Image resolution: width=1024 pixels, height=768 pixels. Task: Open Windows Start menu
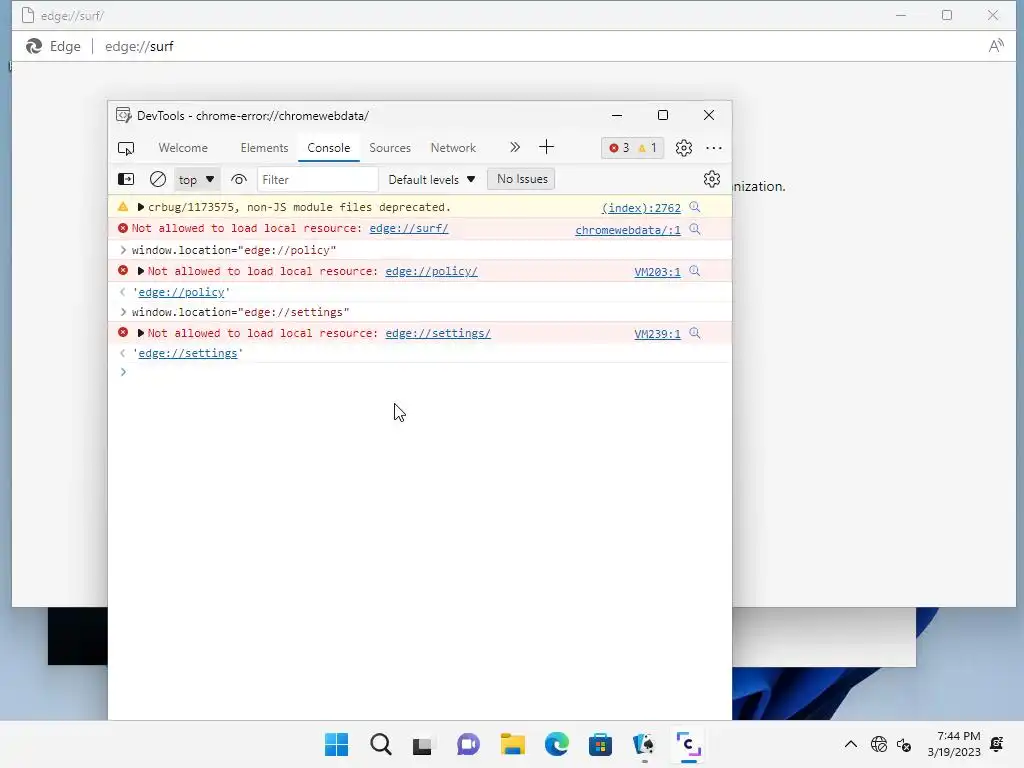click(336, 744)
